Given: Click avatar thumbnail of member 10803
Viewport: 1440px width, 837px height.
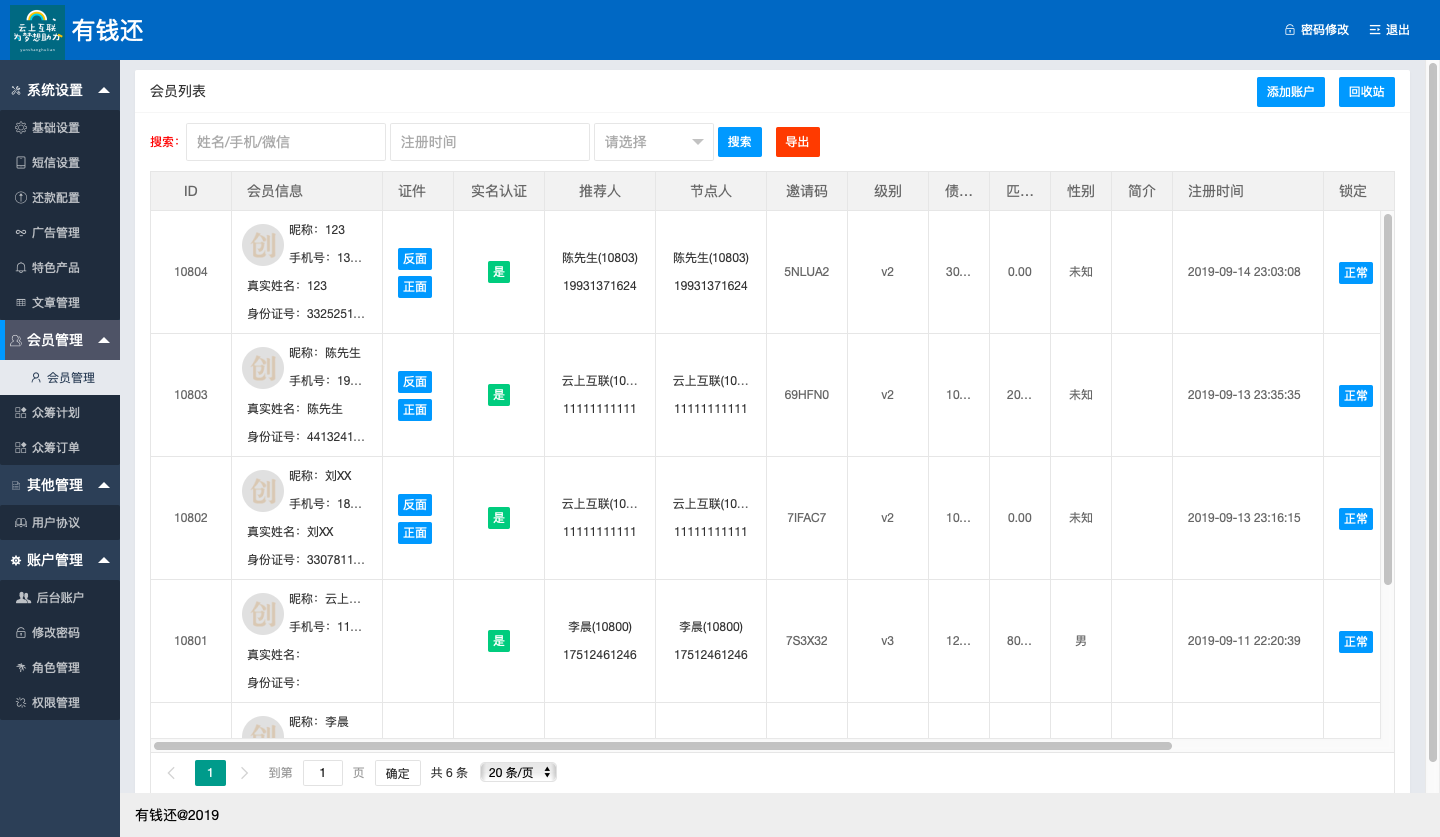Looking at the screenshot, I should click(263, 368).
